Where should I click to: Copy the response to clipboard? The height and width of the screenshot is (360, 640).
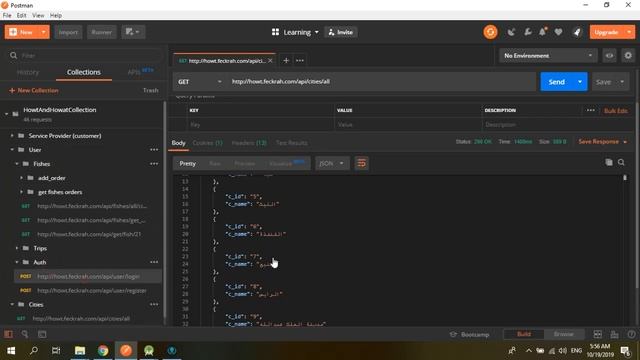pyautogui.click(x=609, y=162)
